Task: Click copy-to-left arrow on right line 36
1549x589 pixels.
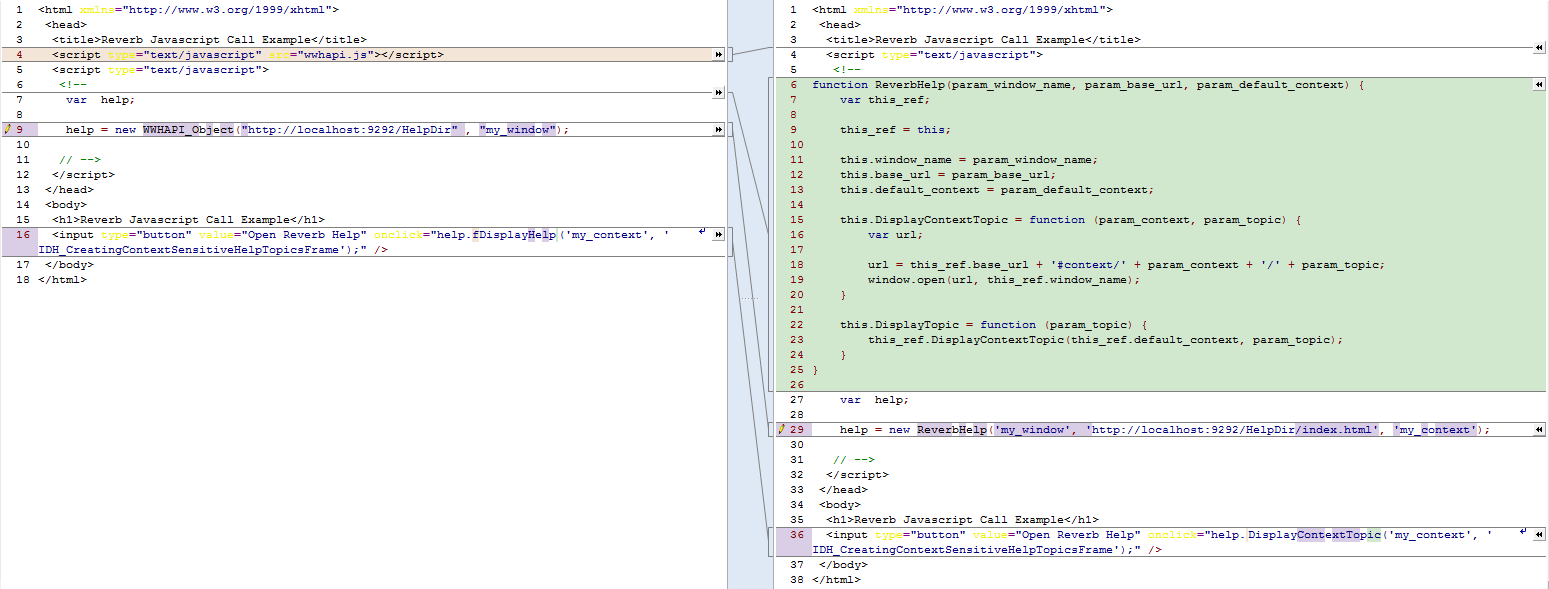Action: point(1538,535)
